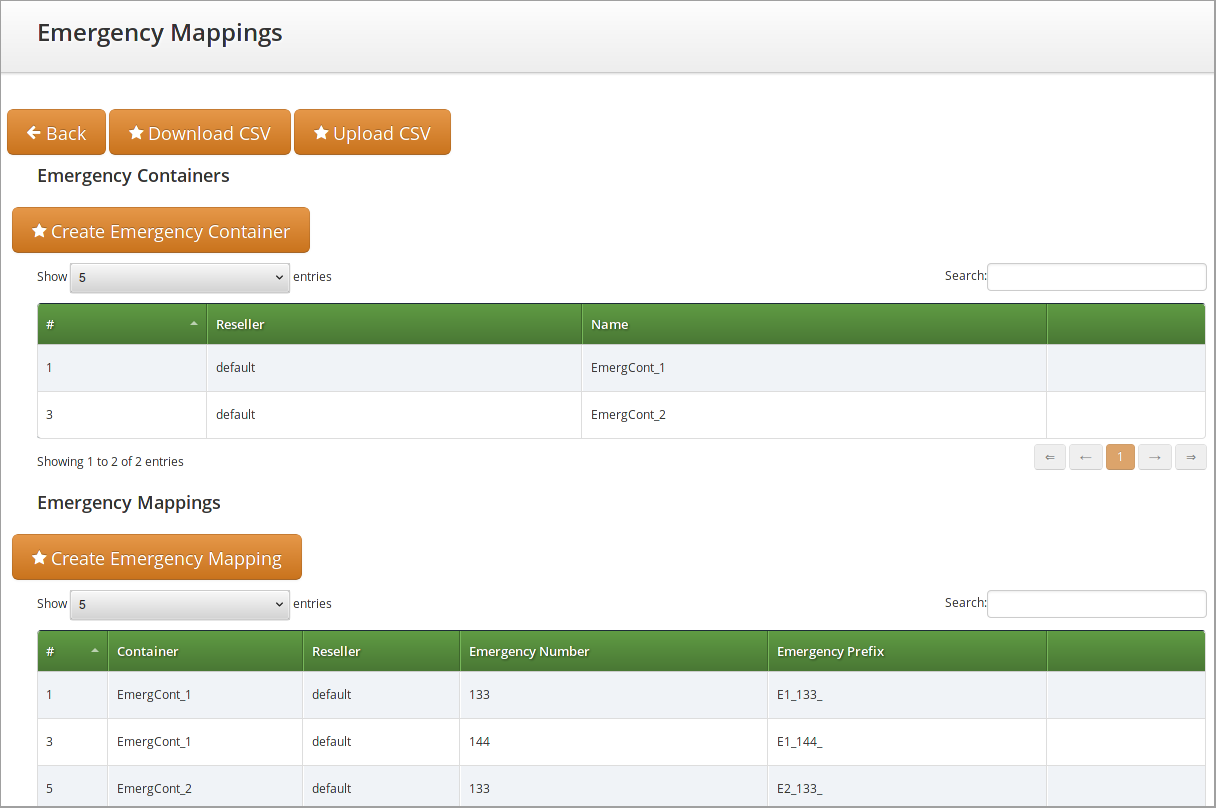Click the Back arrow button
1216x808 pixels.
click(x=56, y=133)
